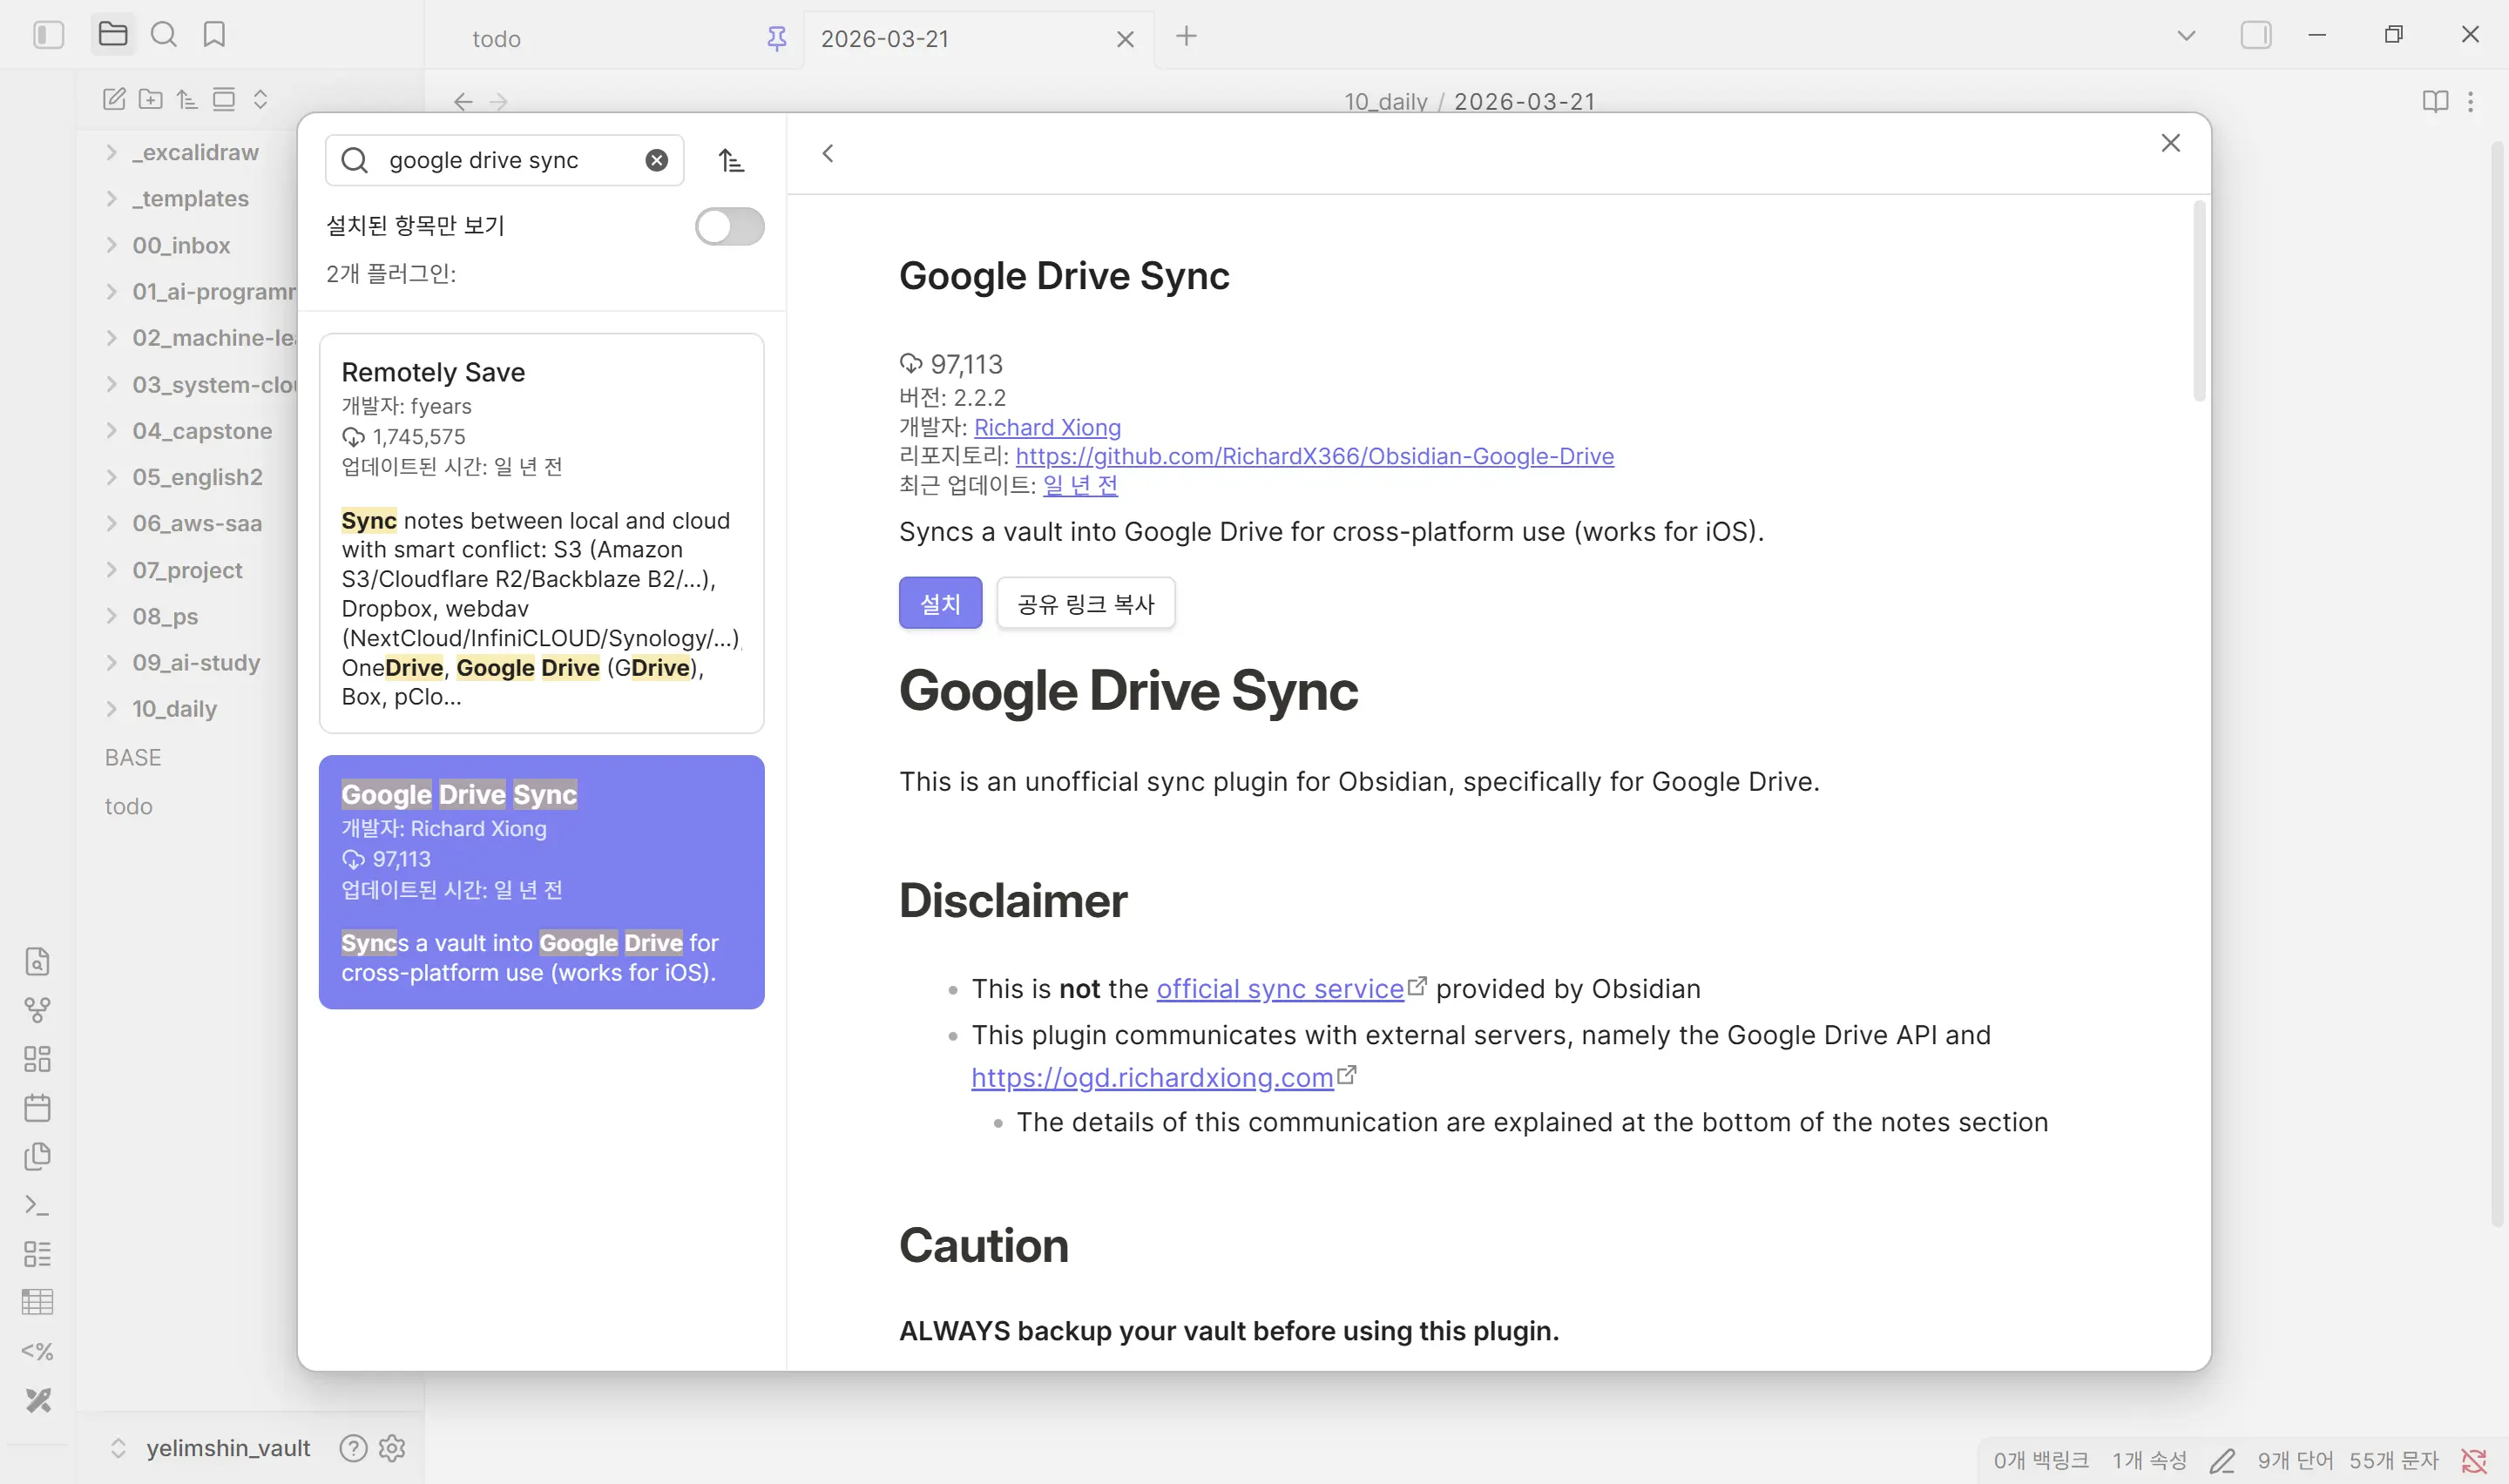Toggle the right sidebar panel icon

(2255, 35)
